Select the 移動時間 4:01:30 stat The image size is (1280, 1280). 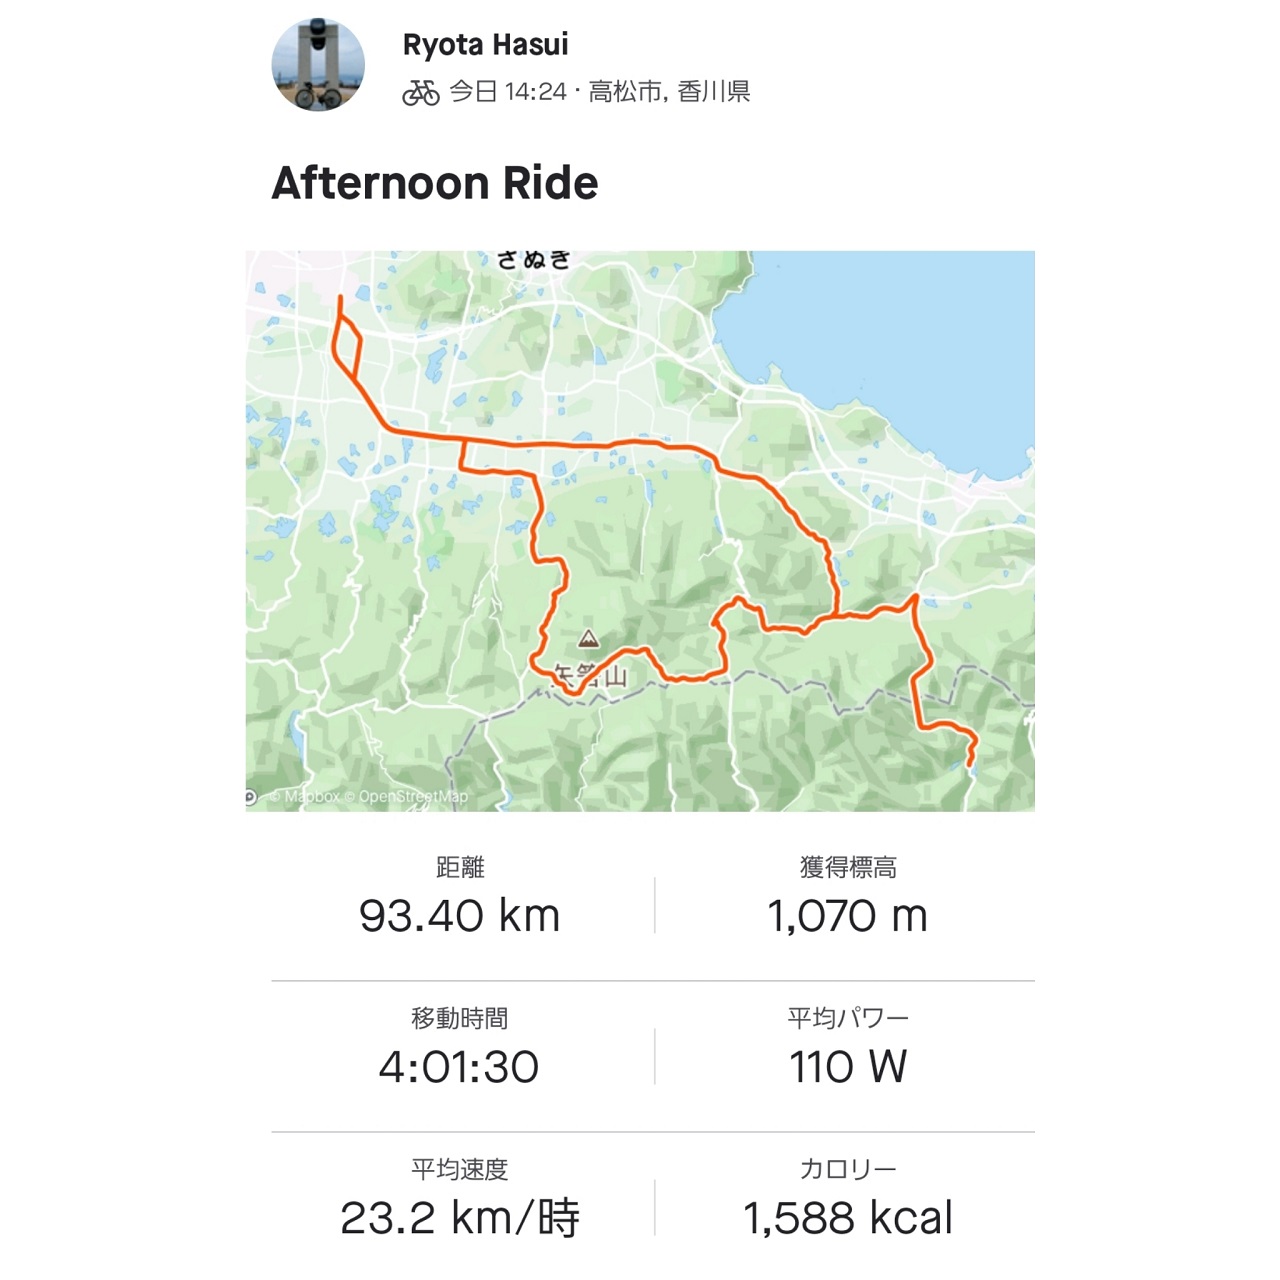click(460, 1047)
